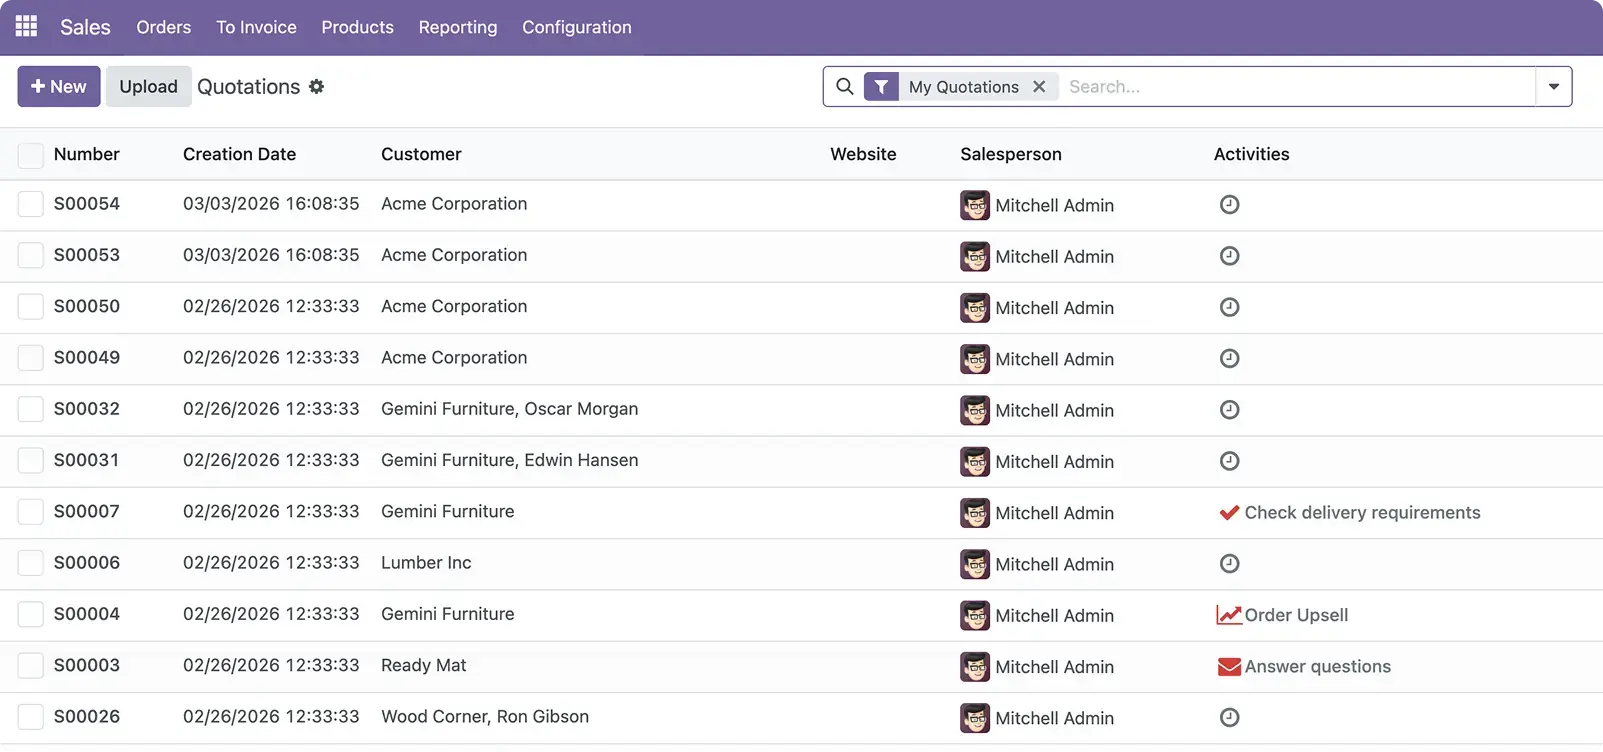Create a new quotation with New button
This screenshot has width=1603, height=752.
(x=59, y=87)
